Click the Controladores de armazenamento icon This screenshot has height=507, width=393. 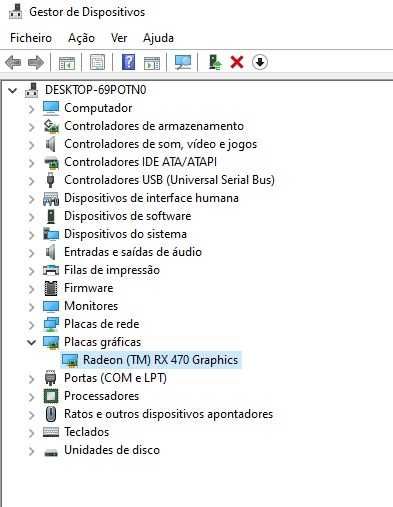pos(51,126)
